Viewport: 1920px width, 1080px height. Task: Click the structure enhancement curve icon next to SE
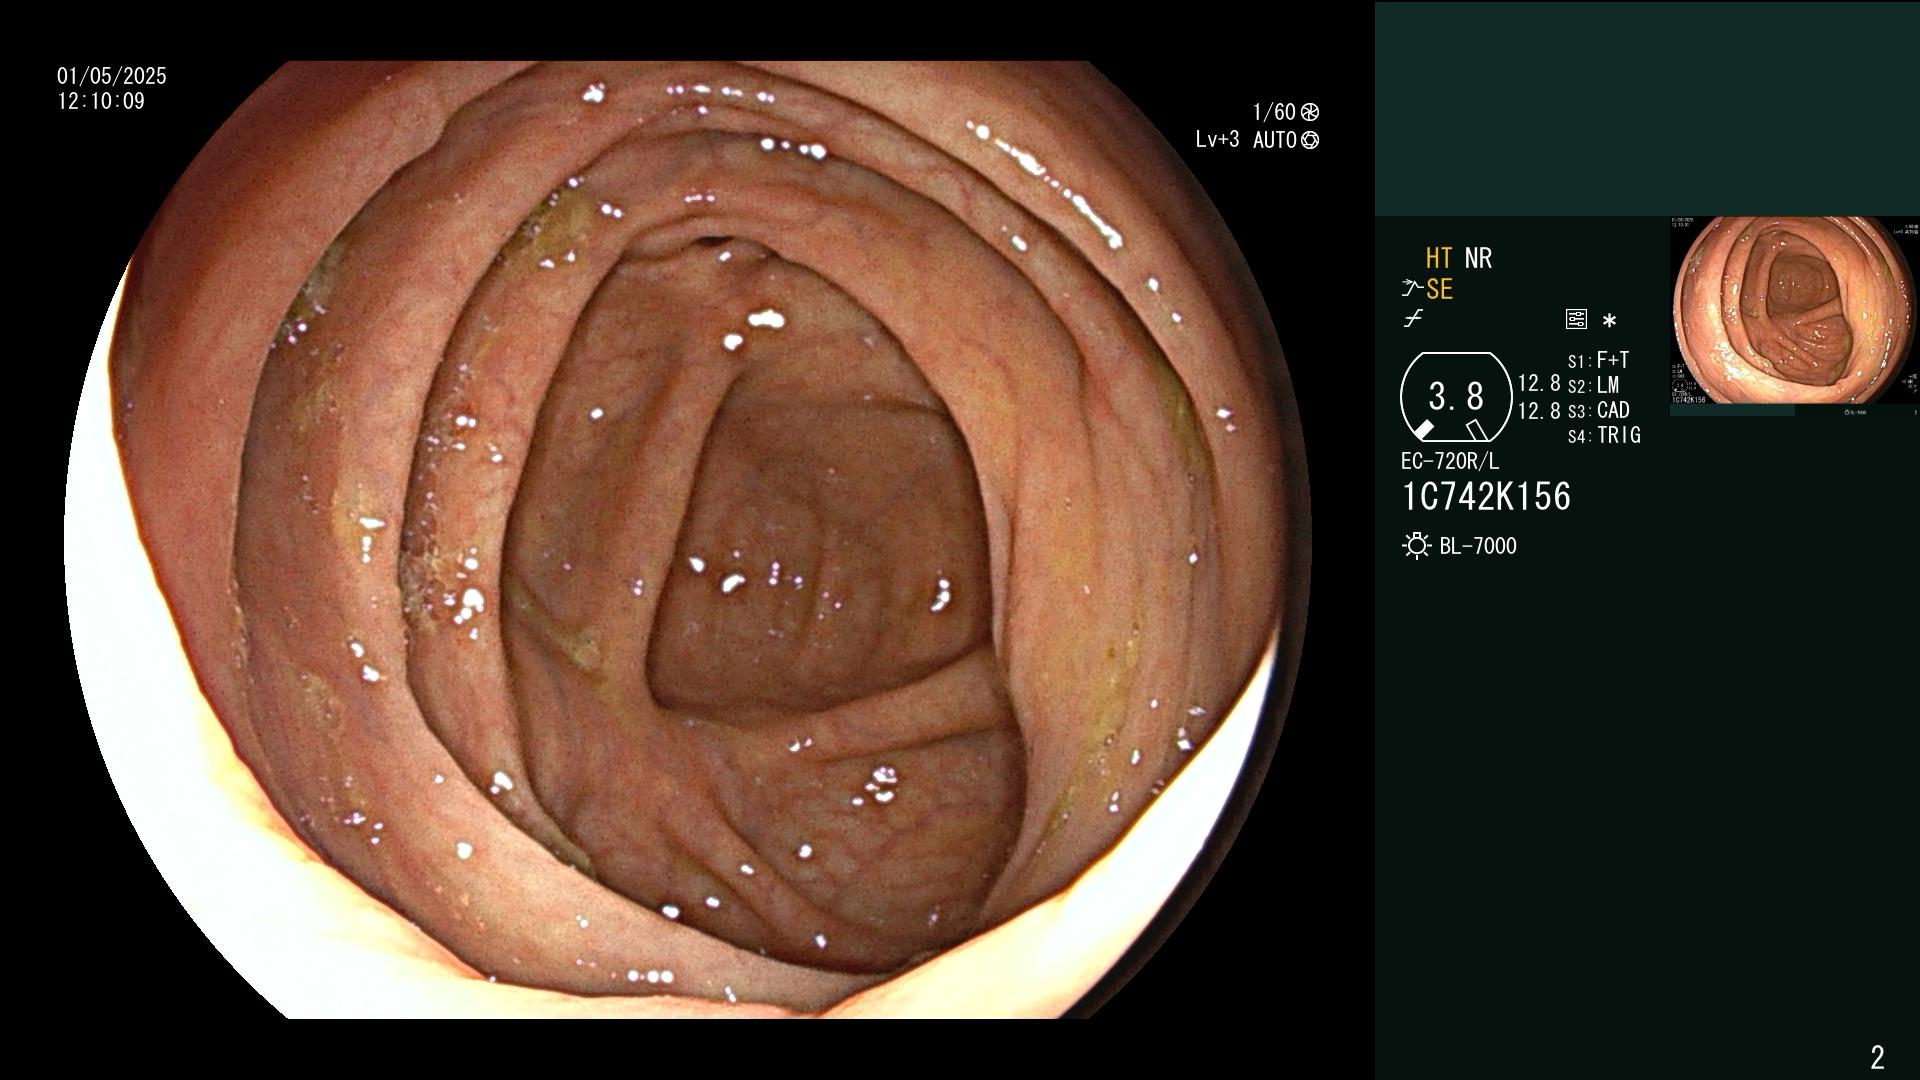(1412, 290)
